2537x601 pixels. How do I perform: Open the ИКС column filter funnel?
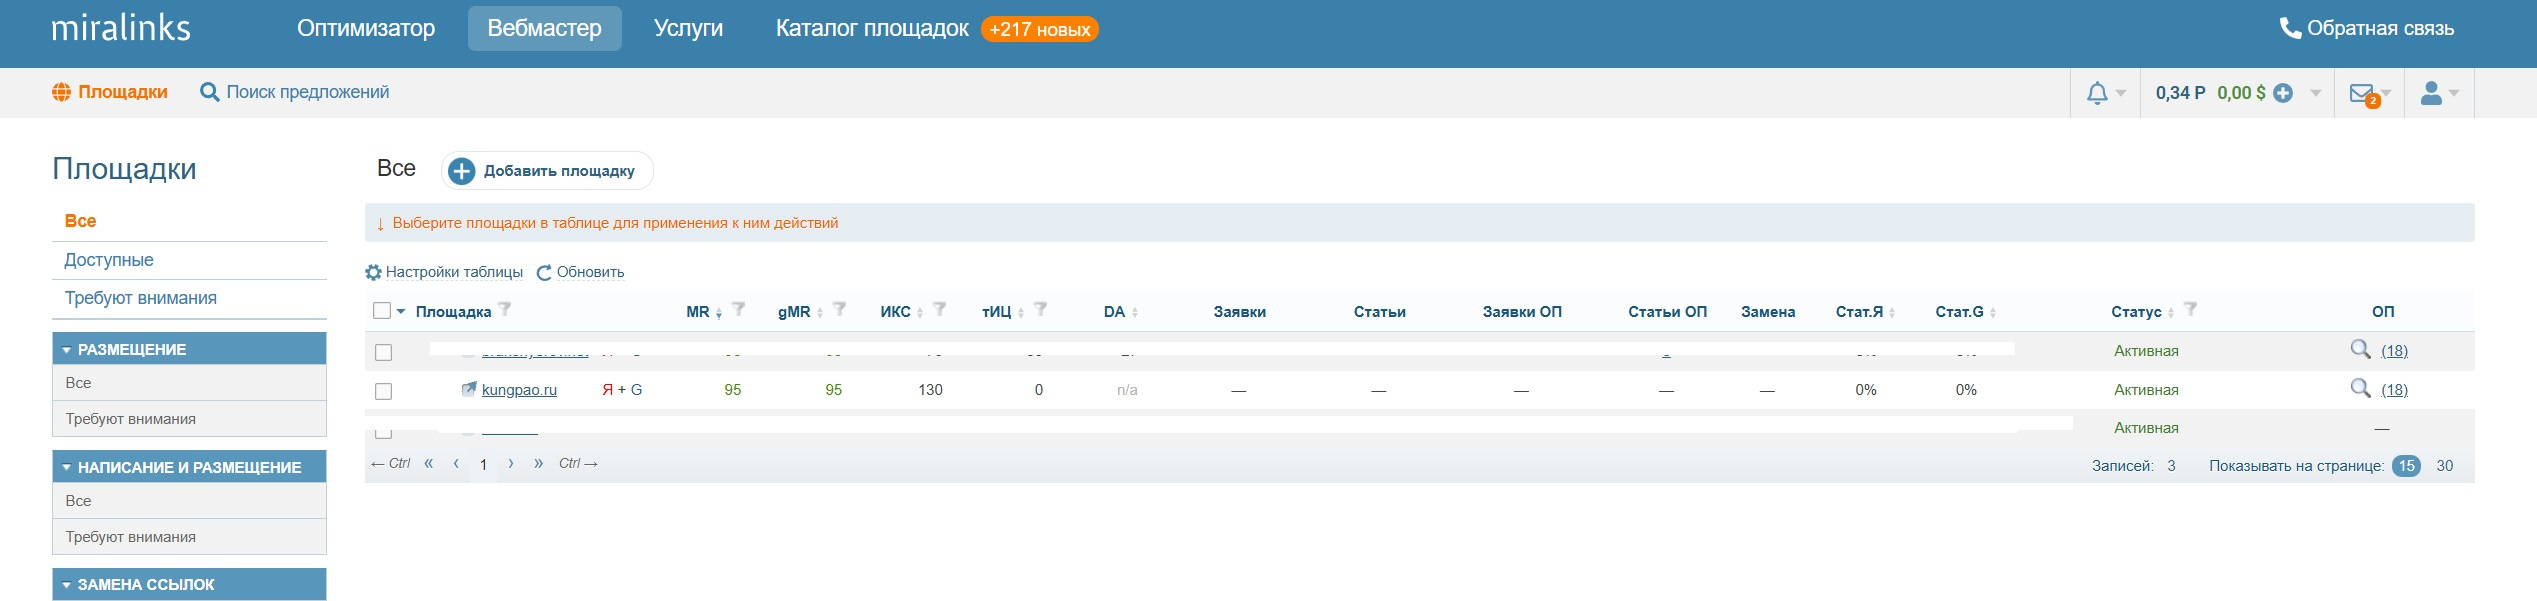[940, 309]
